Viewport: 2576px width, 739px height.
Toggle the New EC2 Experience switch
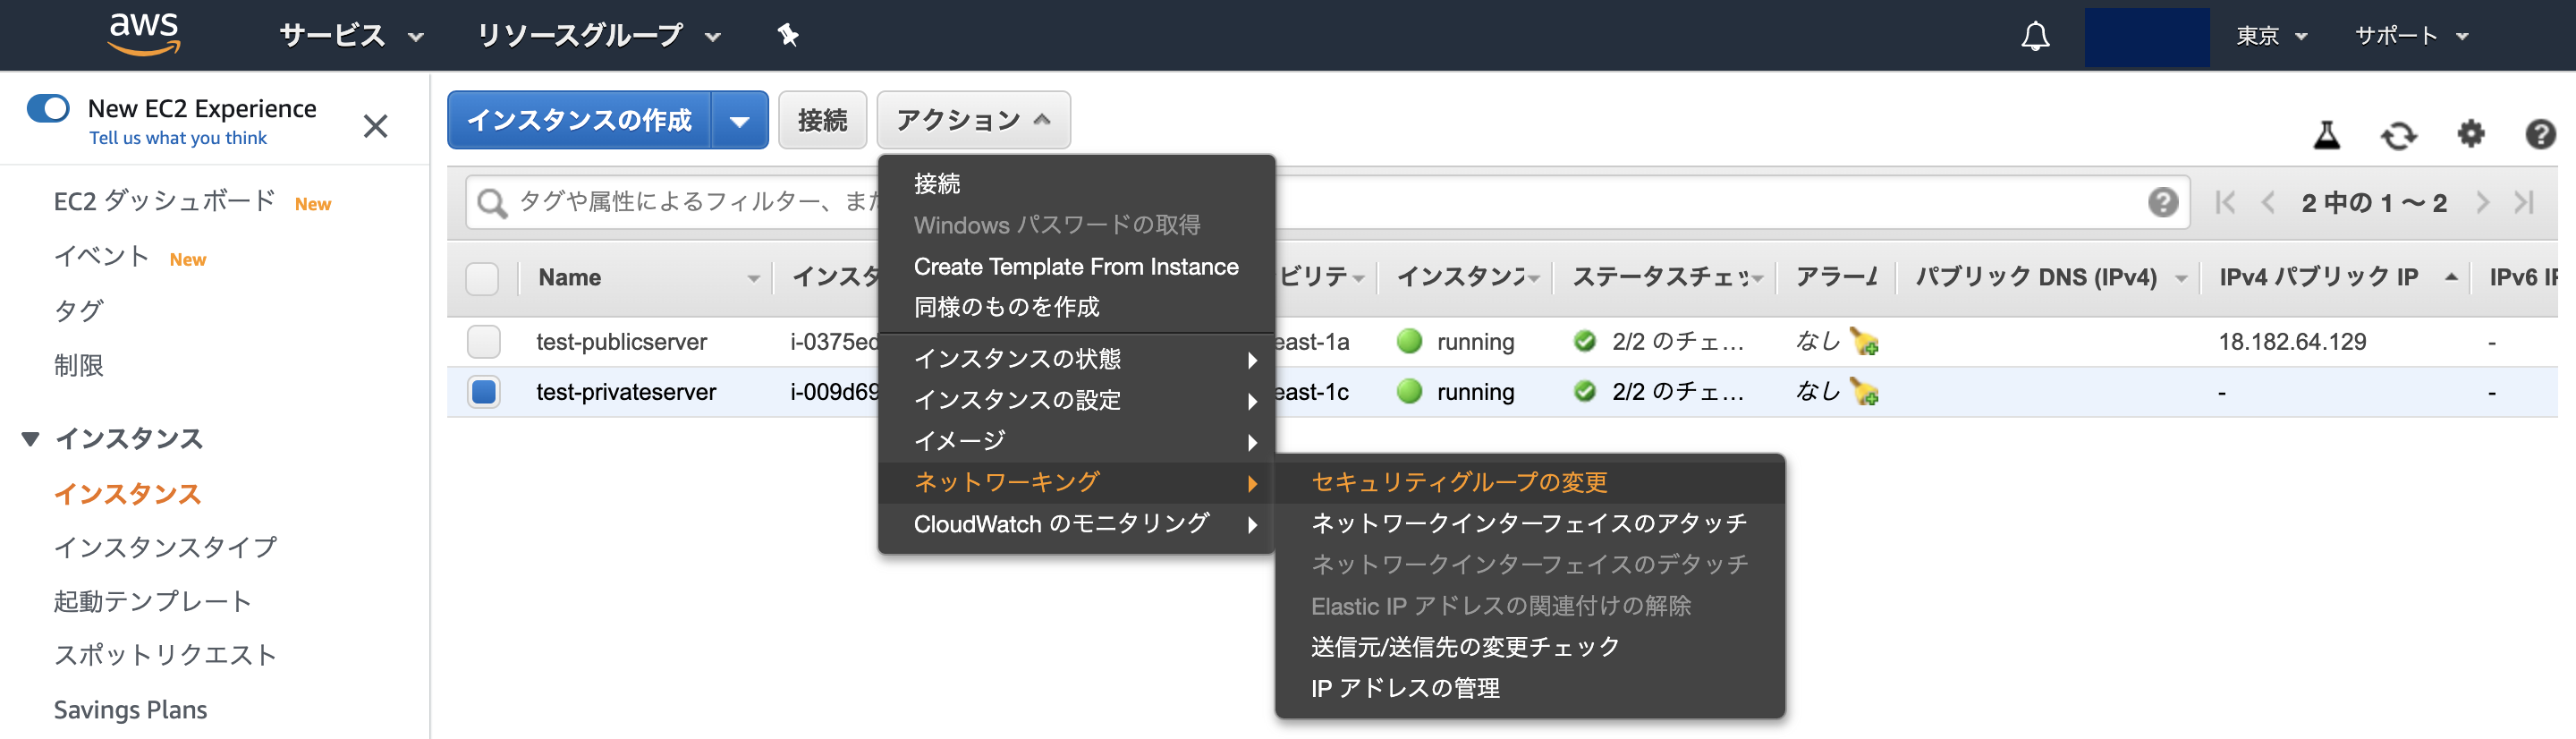click(48, 108)
